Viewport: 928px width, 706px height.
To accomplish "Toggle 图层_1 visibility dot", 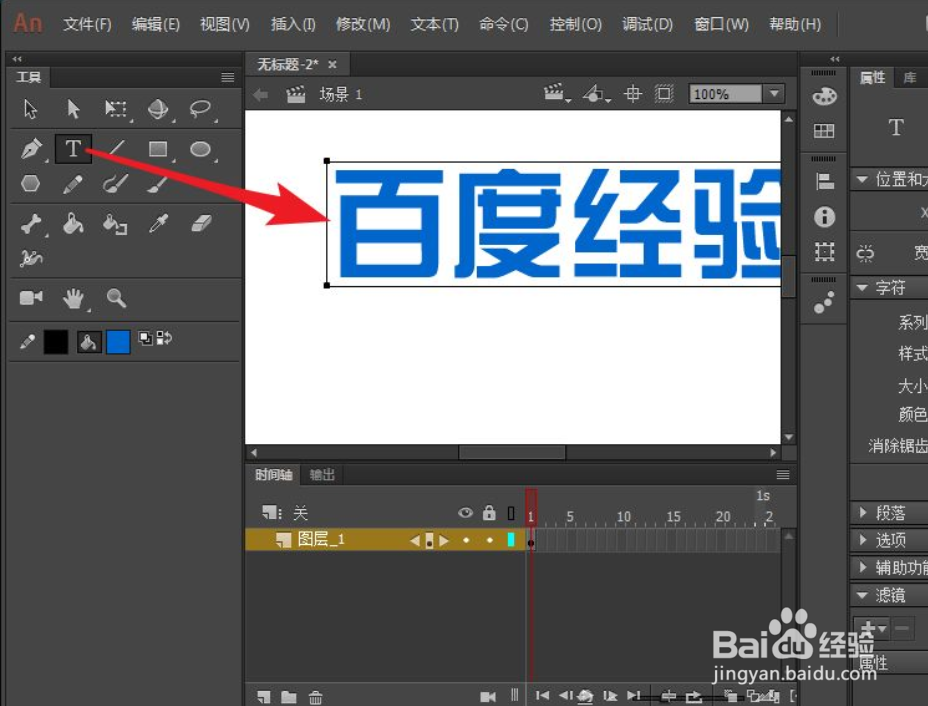I will pyautogui.click(x=466, y=540).
